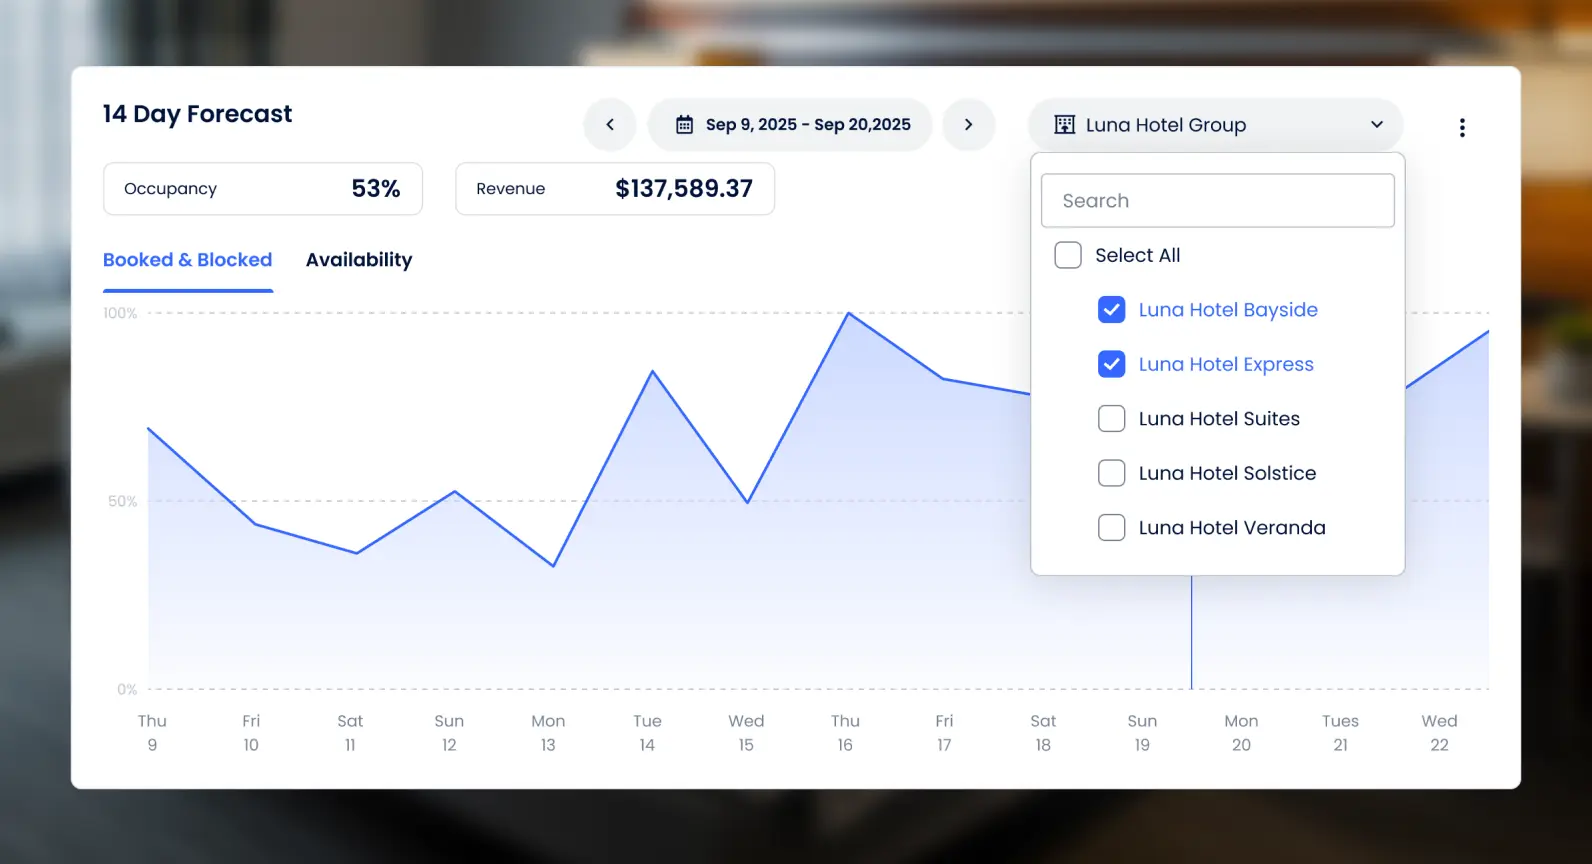1592x864 pixels.
Task: Collapse the Luna Hotel Group dropdown chevron
Action: pos(1376,125)
